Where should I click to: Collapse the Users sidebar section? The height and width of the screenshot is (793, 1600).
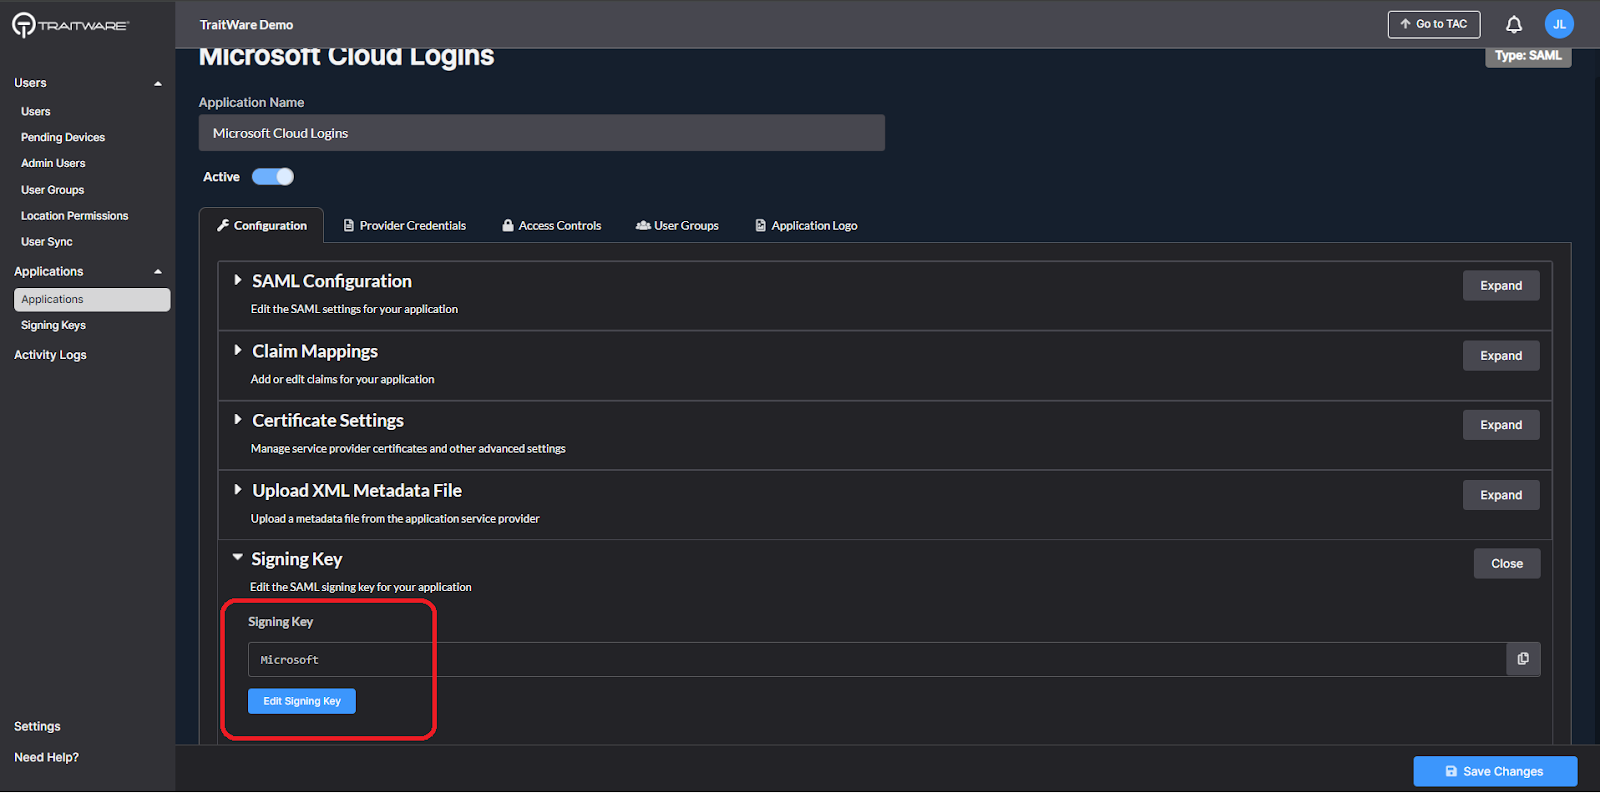(158, 83)
